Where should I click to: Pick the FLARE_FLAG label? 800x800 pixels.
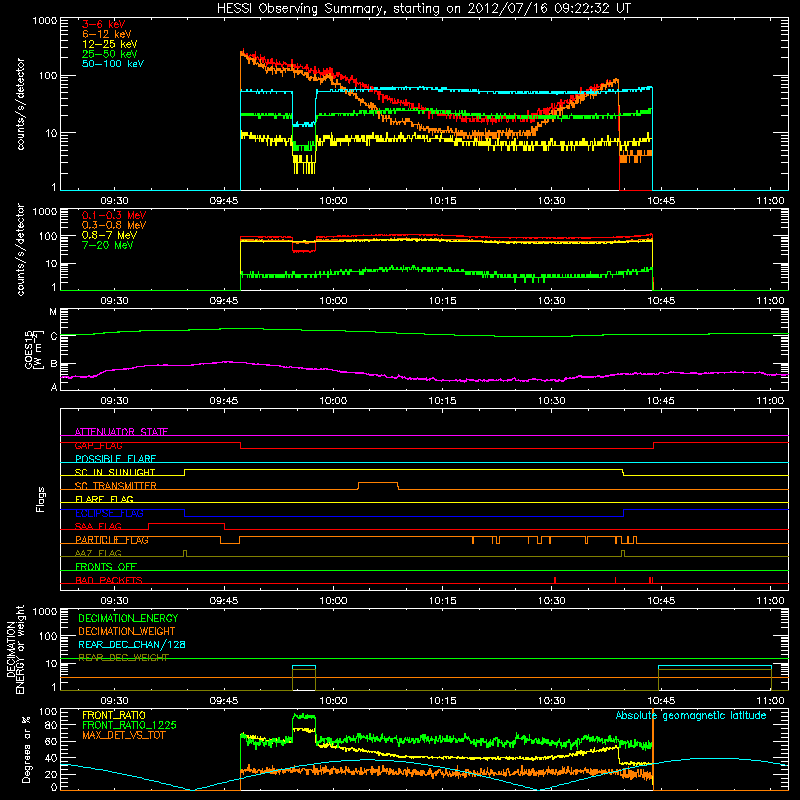(x=104, y=499)
